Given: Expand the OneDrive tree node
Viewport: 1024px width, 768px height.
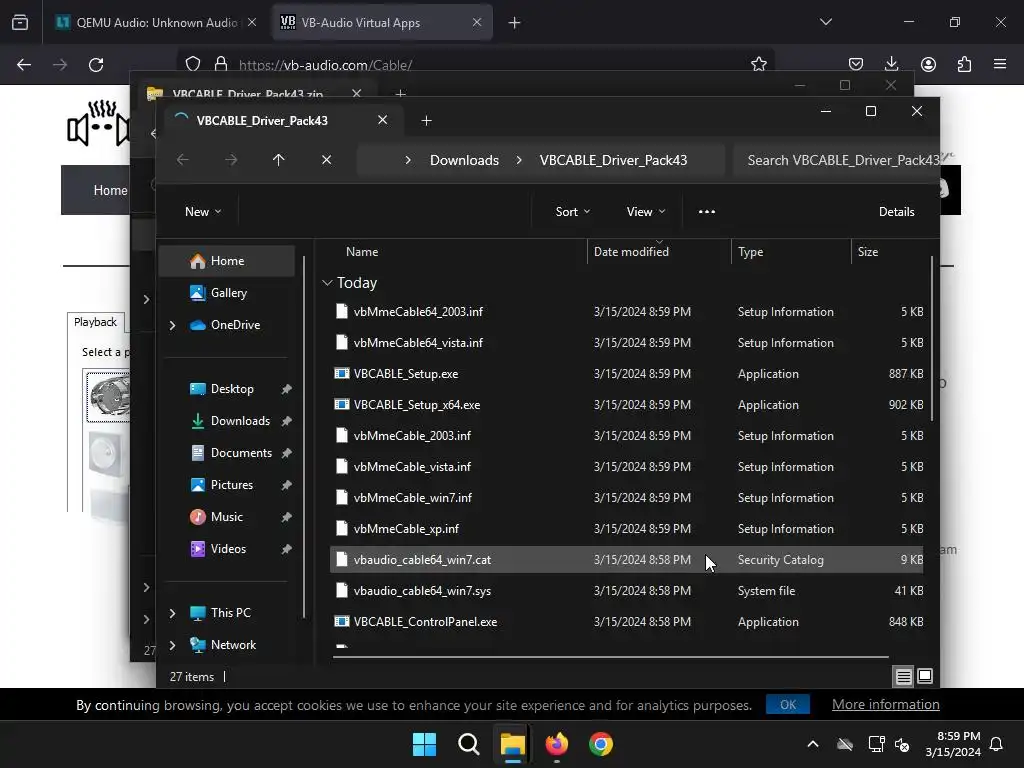Looking at the screenshot, I should tap(172, 325).
